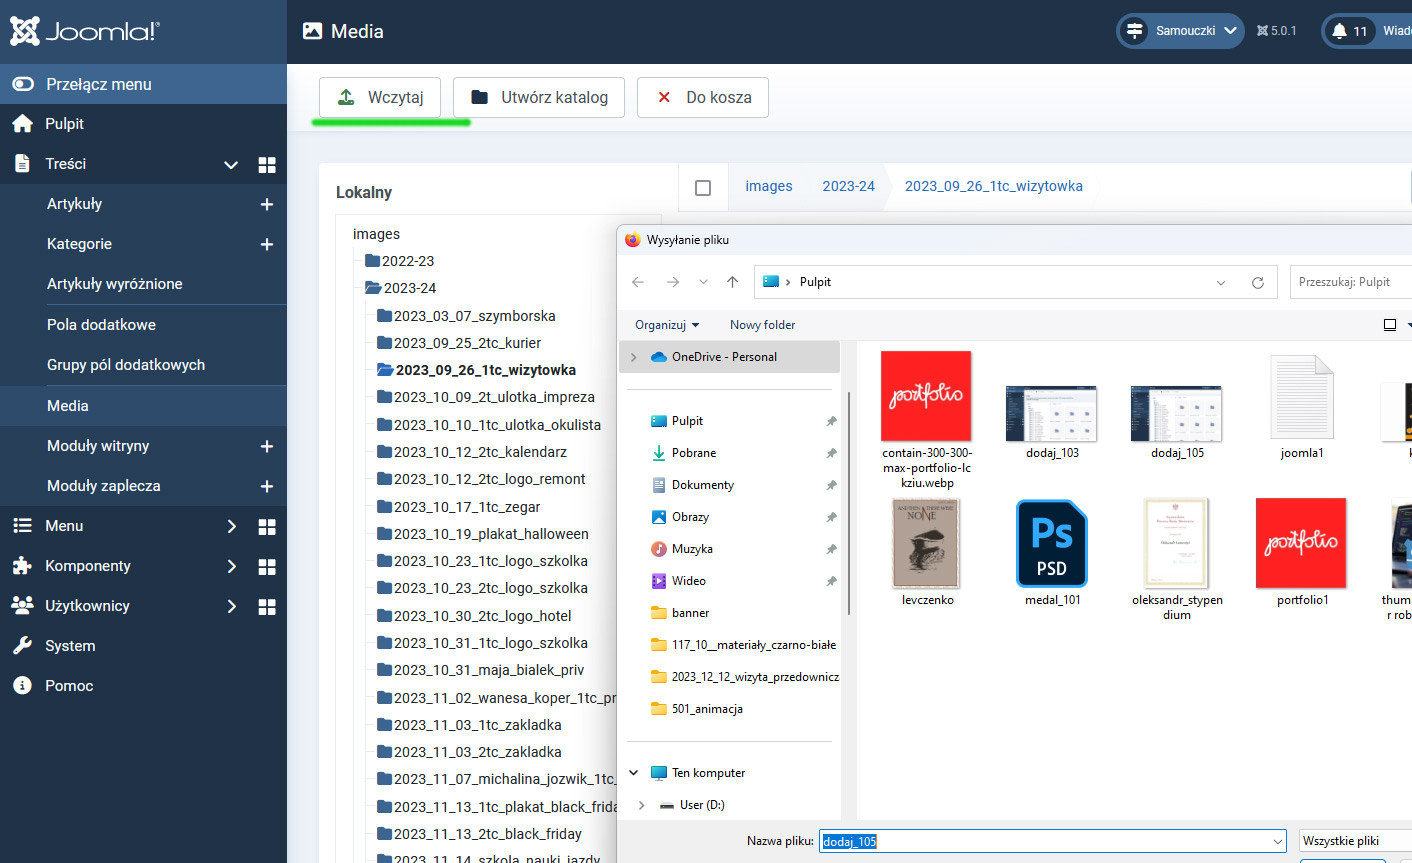1412x863 pixels.
Task: Check the select-all checkbox beside images breadcrumb
Action: (703, 188)
